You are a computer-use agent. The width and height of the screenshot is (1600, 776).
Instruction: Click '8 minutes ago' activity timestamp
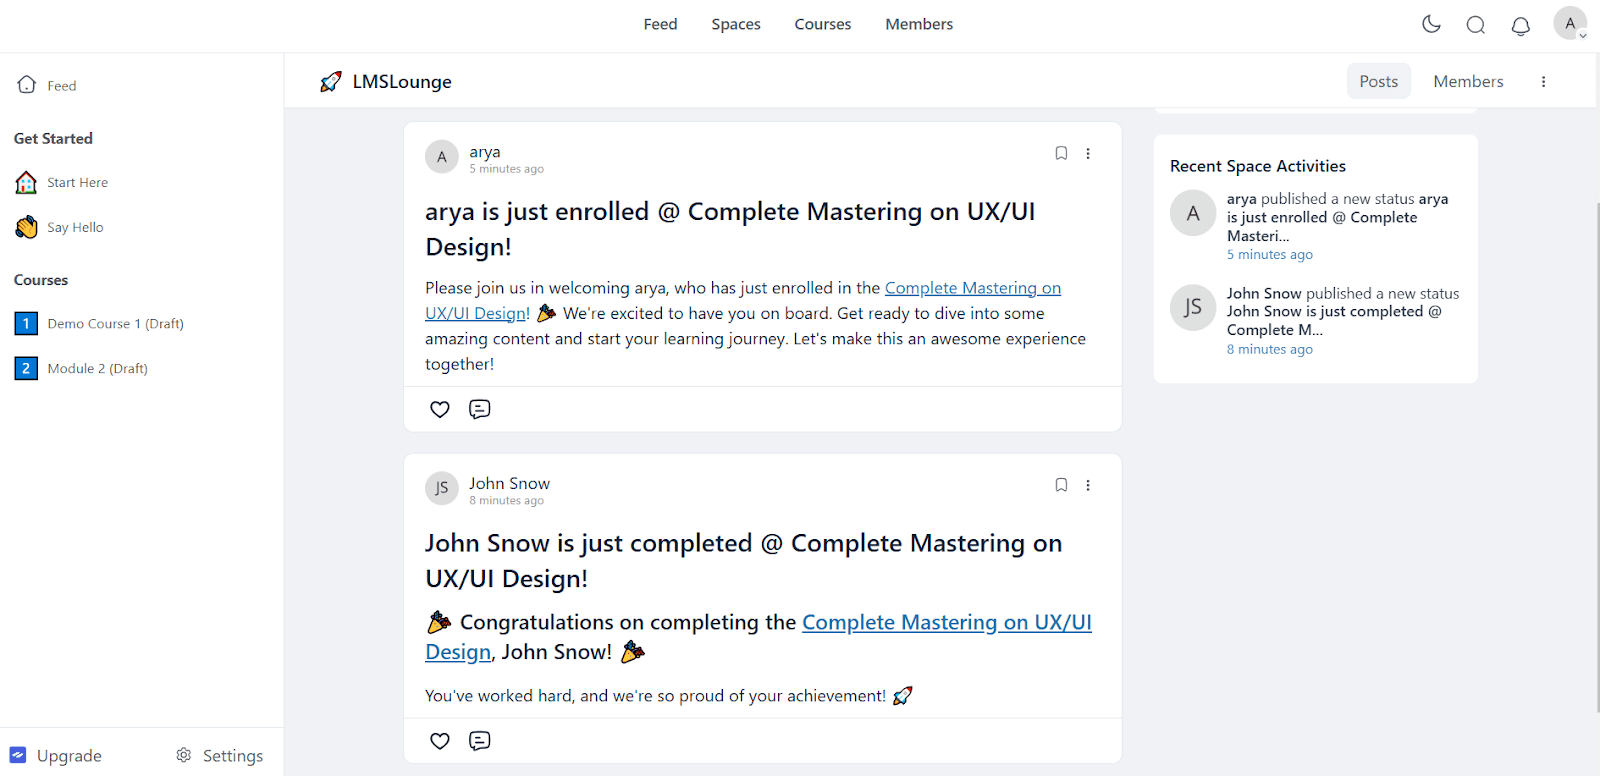1270,350
